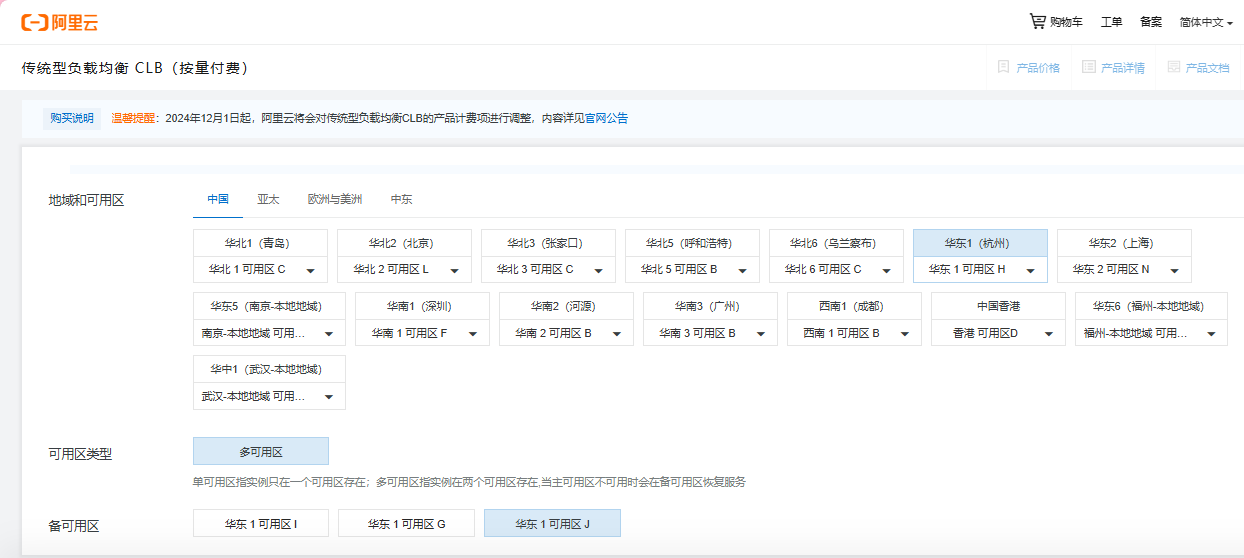The image size is (1244, 558).
Task: Select region 西南1（成都）
Action: (x=855, y=306)
